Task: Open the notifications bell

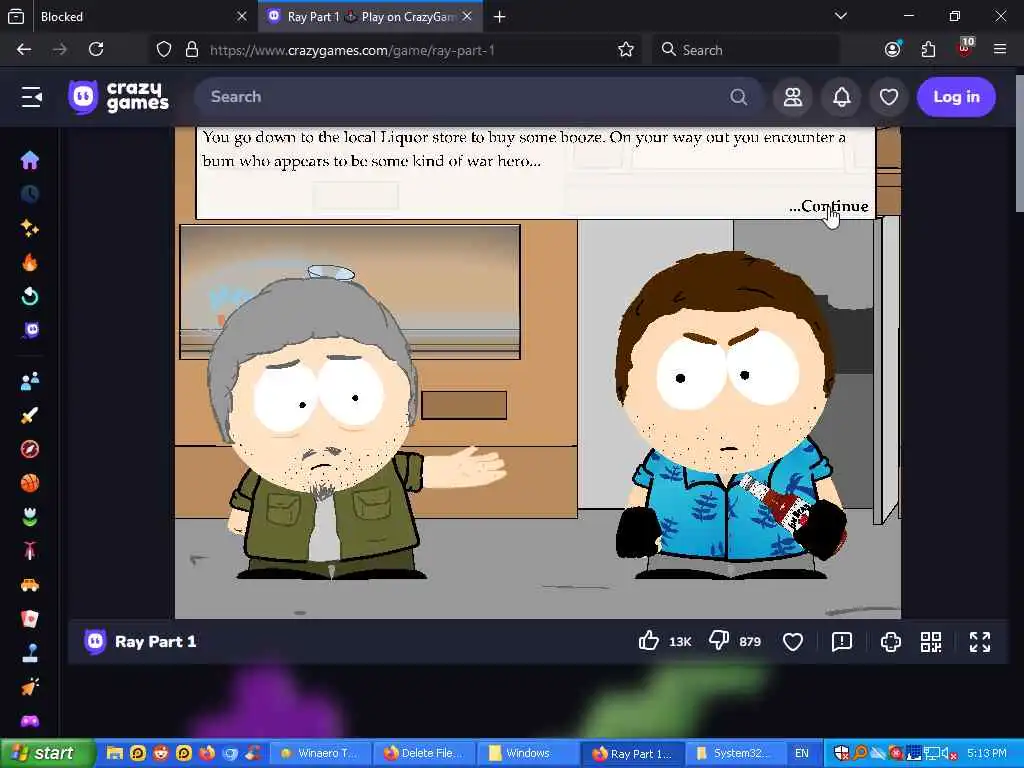Action: coord(841,97)
